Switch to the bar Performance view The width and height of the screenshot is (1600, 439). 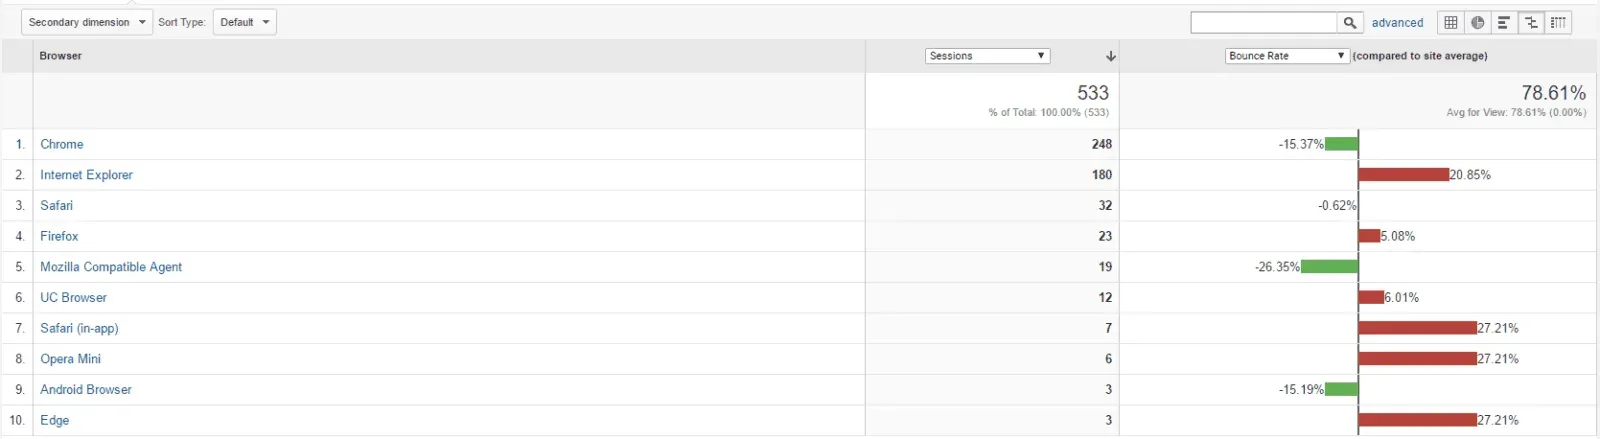click(x=1504, y=23)
